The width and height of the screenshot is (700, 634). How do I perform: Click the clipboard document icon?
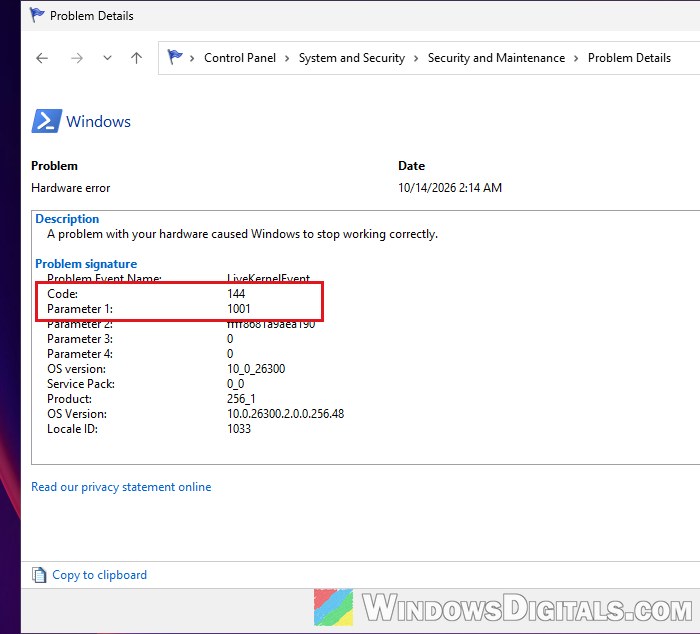click(x=39, y=575)
